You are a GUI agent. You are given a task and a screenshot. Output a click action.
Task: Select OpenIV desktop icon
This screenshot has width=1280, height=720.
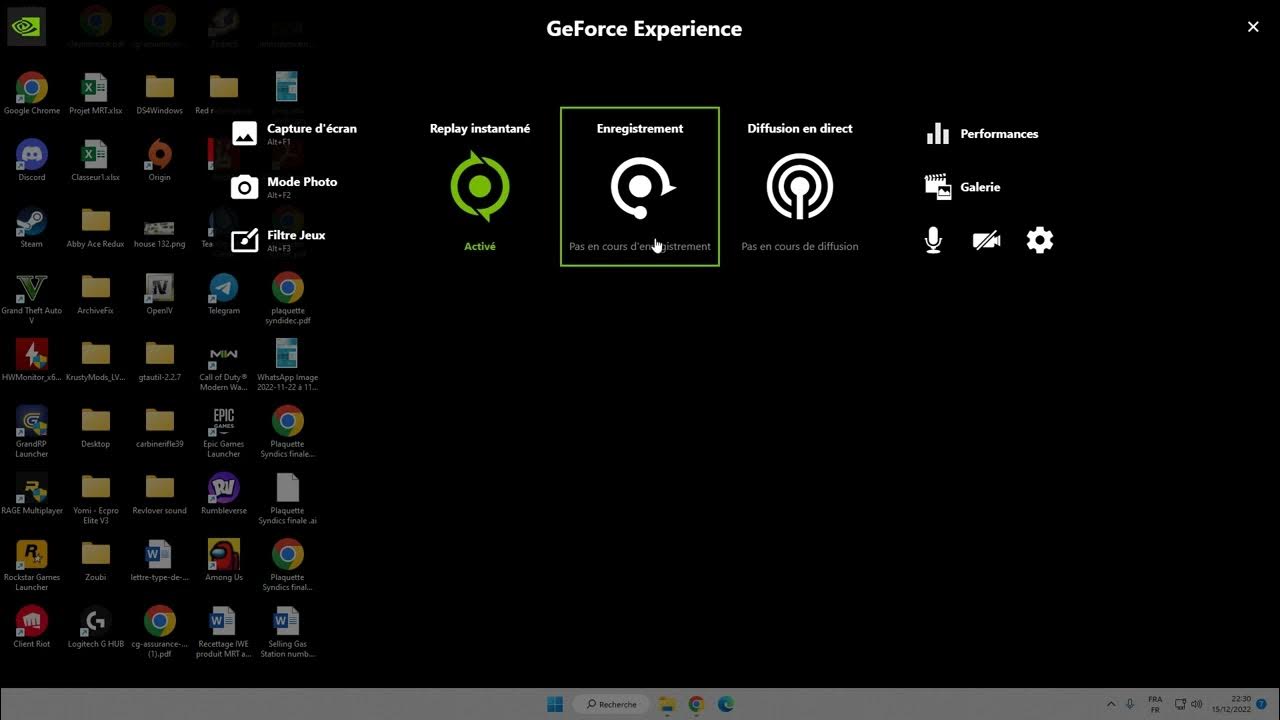(160, 294)
